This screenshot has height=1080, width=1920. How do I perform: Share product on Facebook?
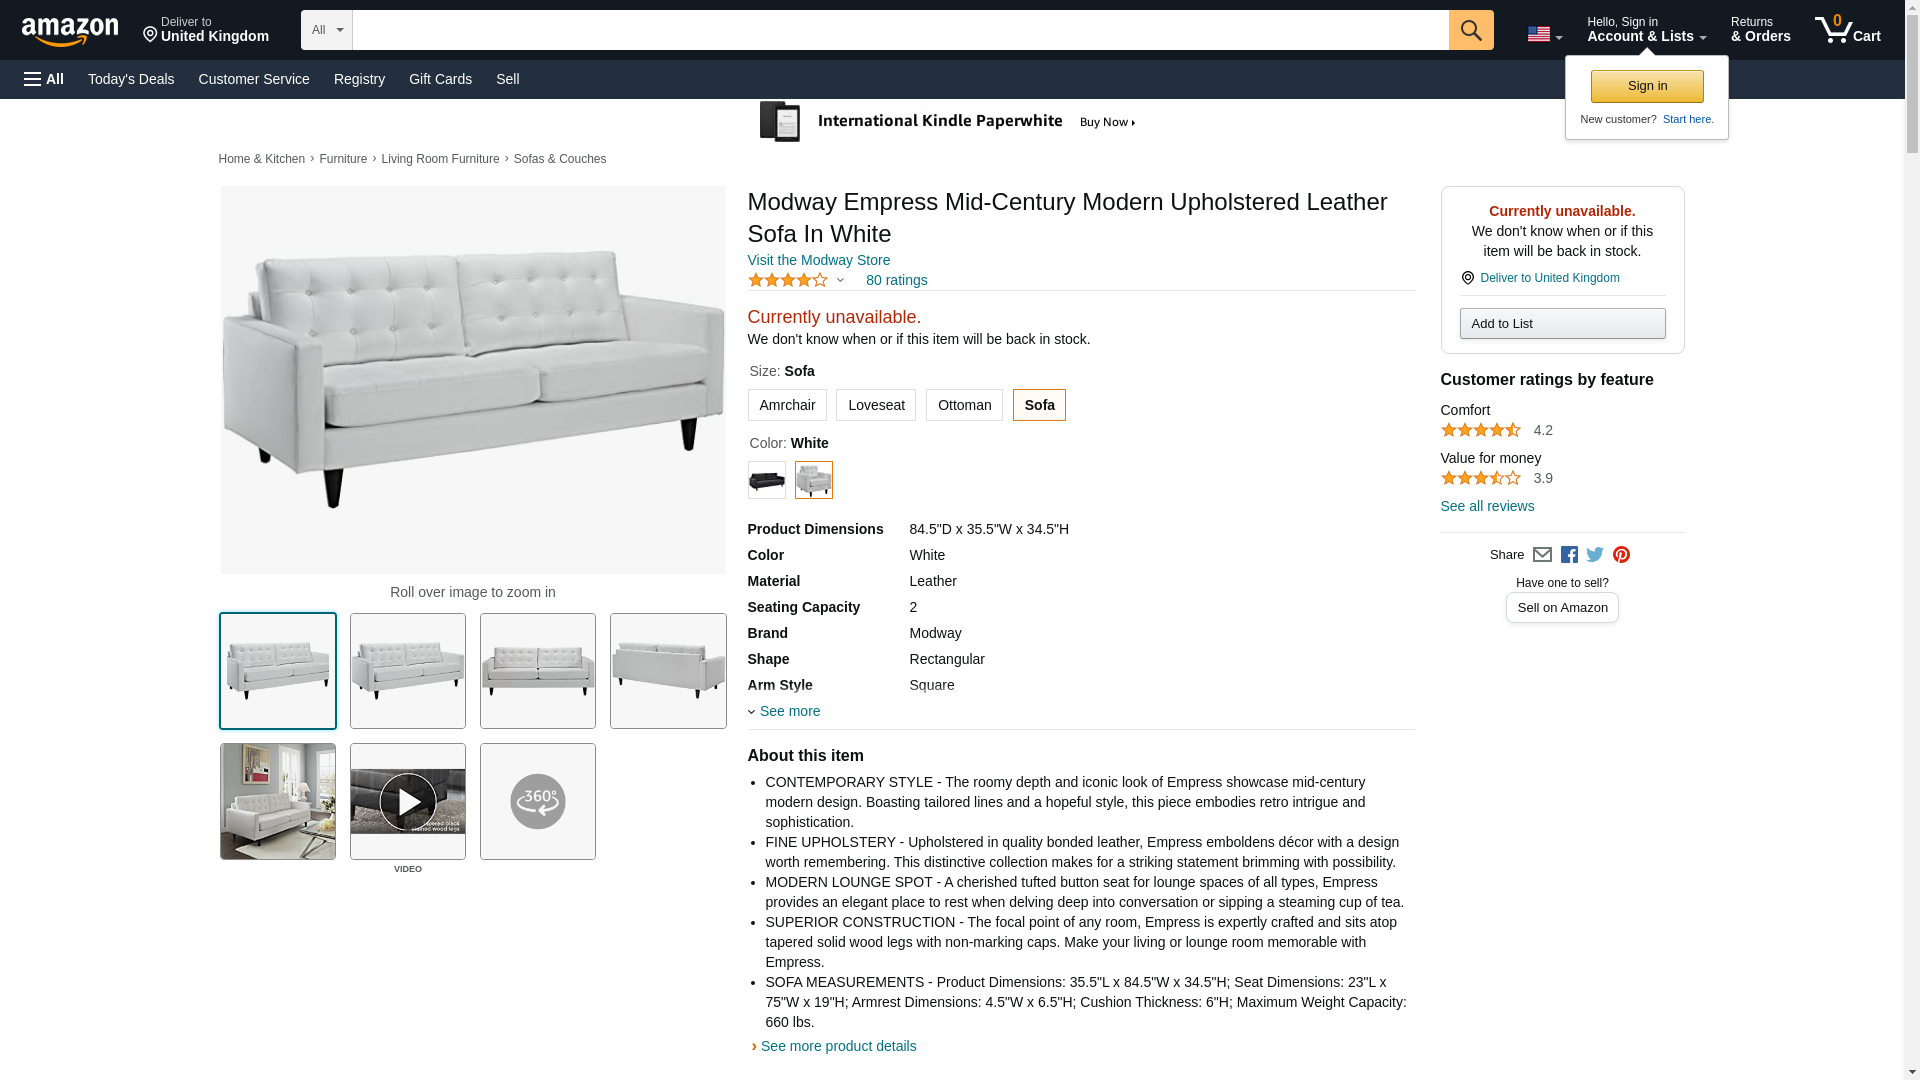[1569, 555]
